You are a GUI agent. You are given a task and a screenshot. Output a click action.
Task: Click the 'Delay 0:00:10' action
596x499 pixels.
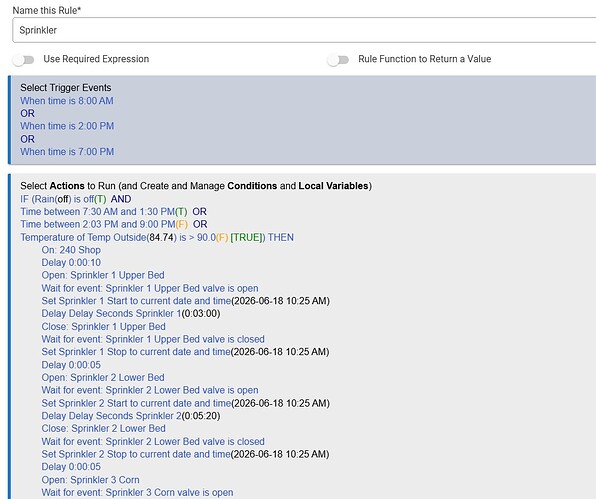(x=71, y=263)
